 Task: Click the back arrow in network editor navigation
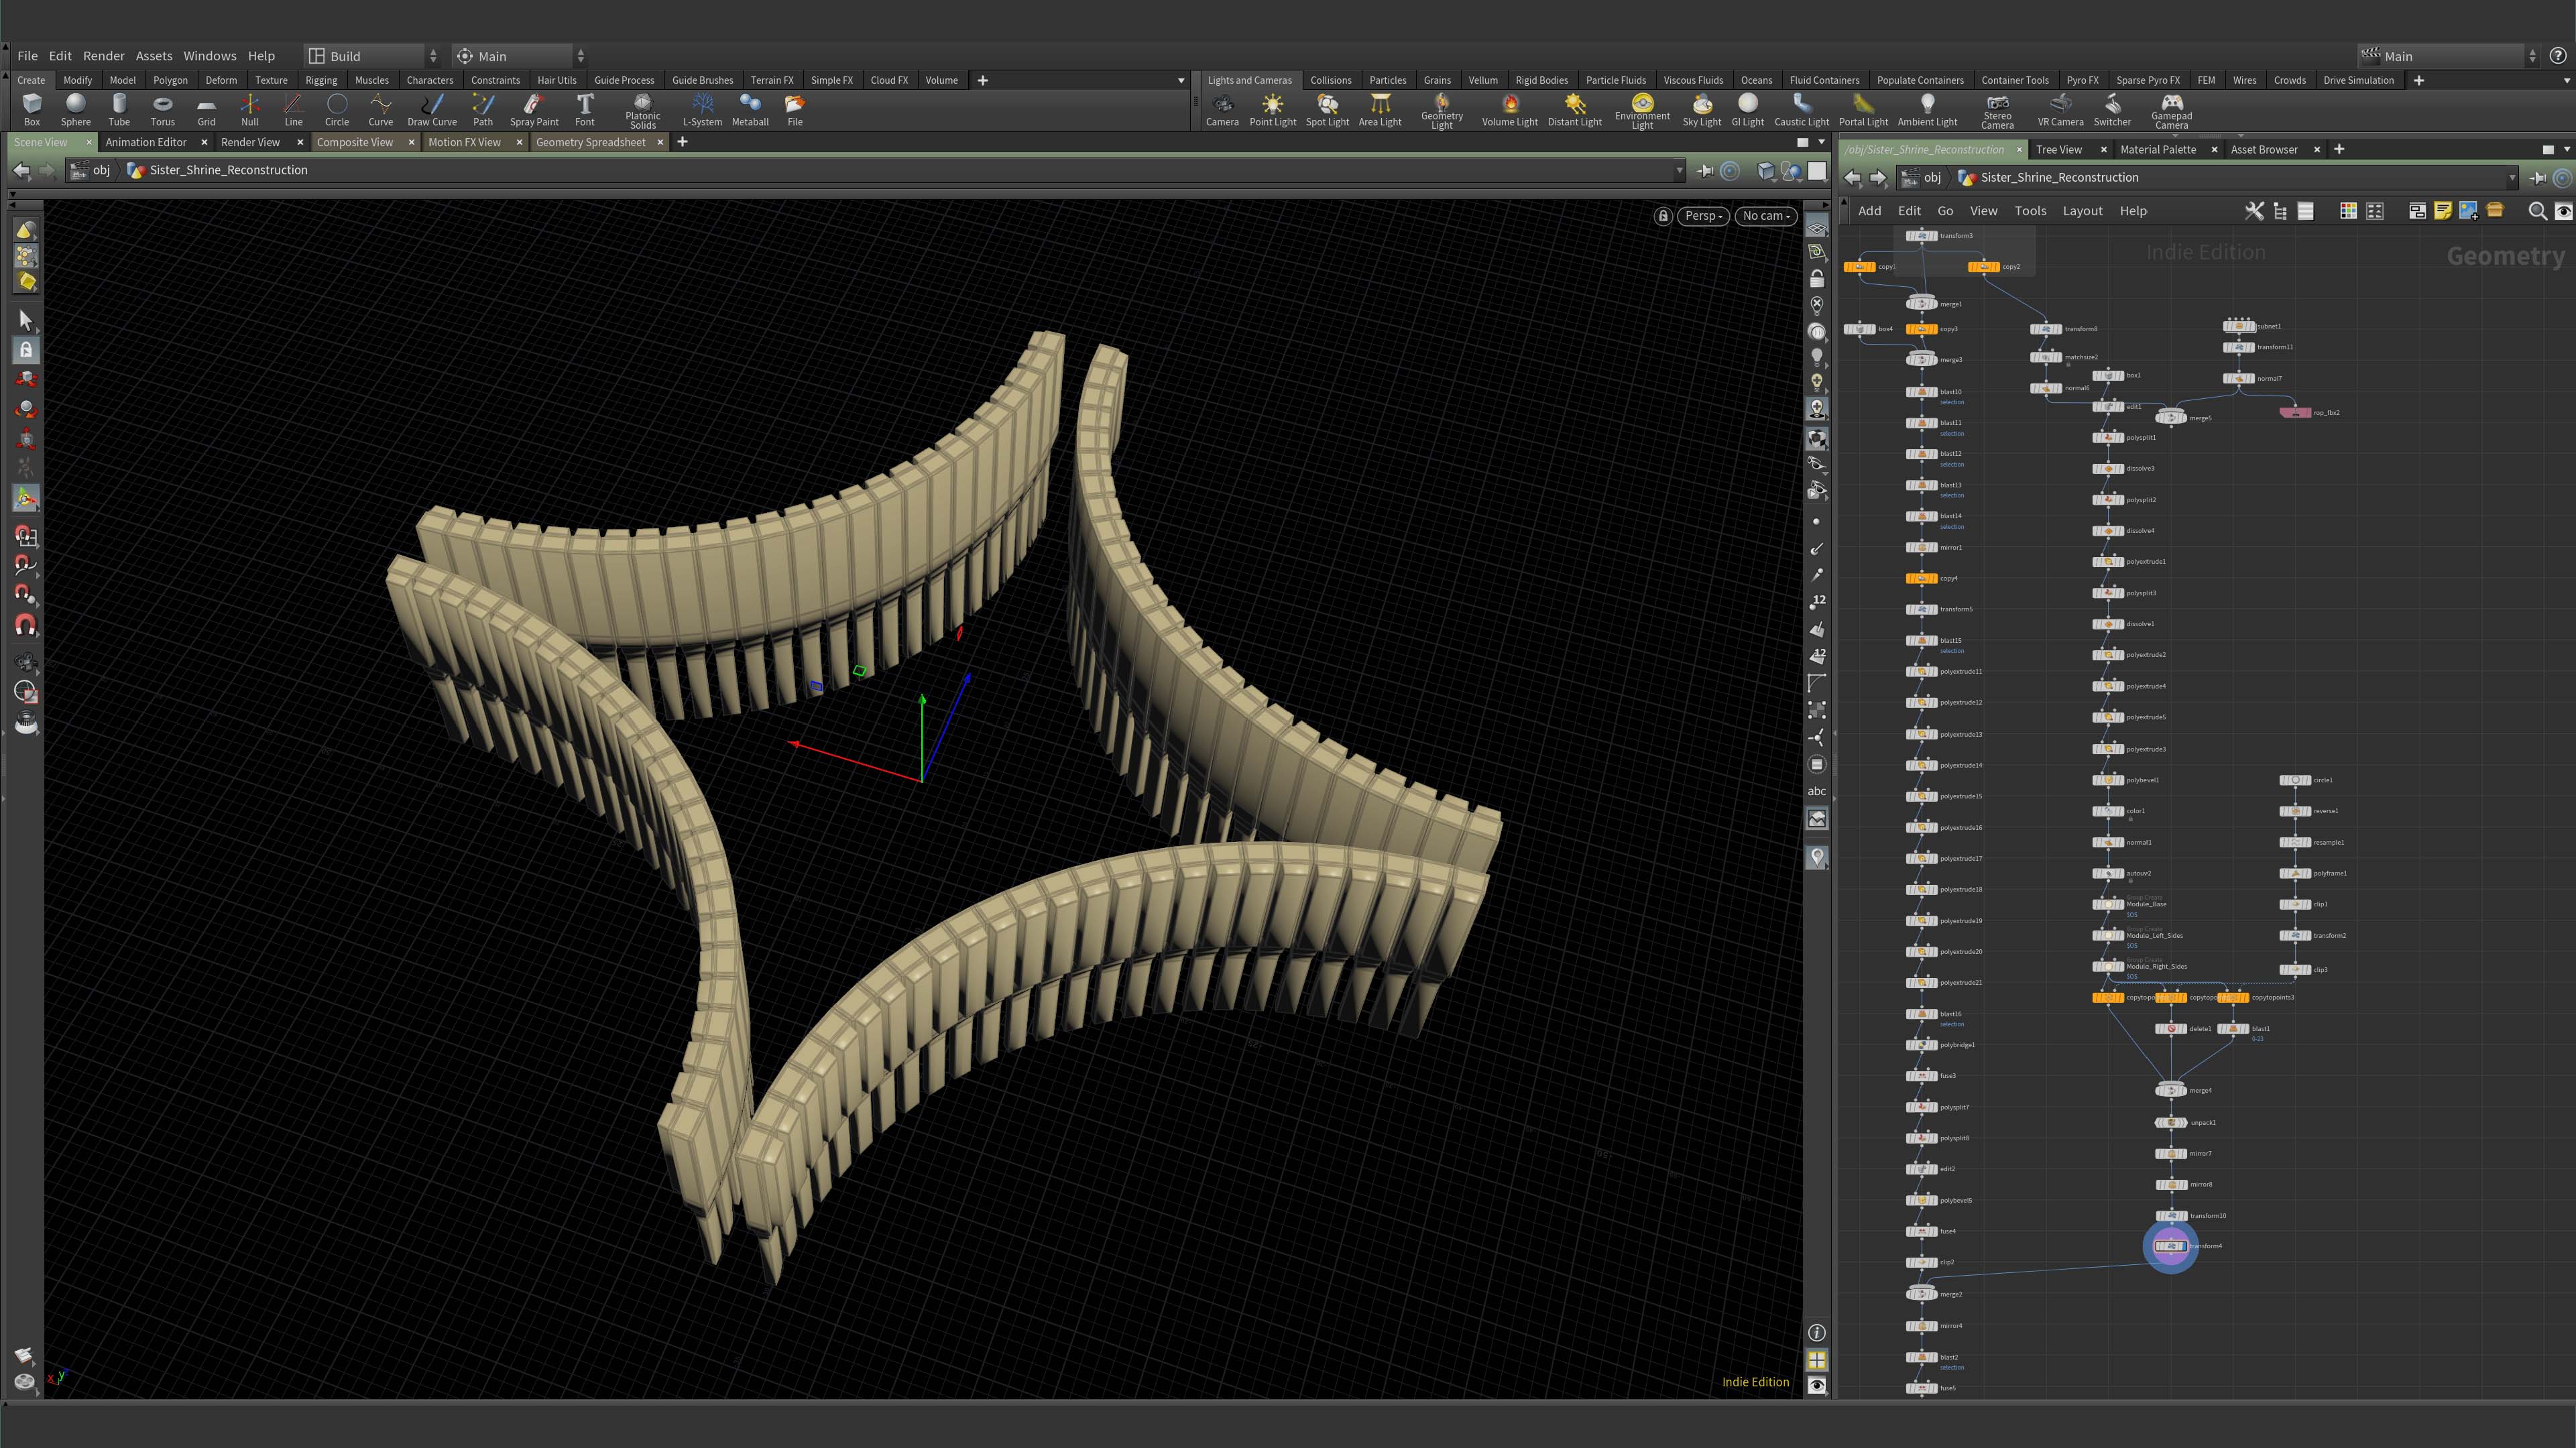click(x=1853, y=177)
